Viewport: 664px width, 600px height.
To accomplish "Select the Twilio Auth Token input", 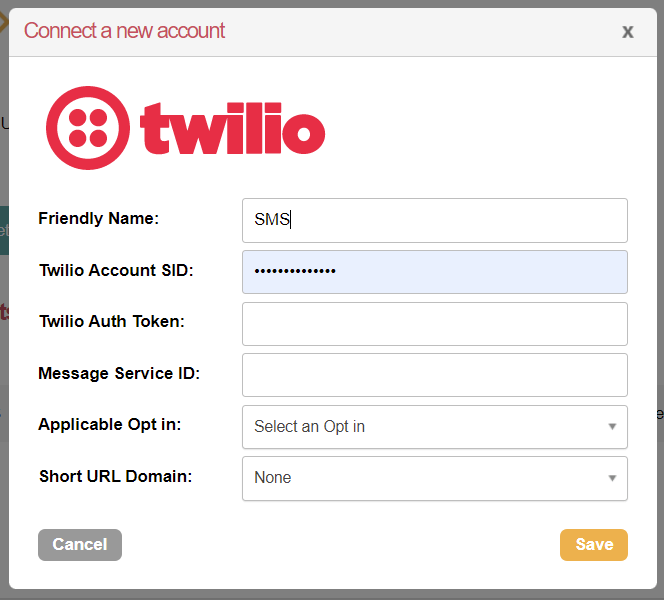I will [434, 323].
